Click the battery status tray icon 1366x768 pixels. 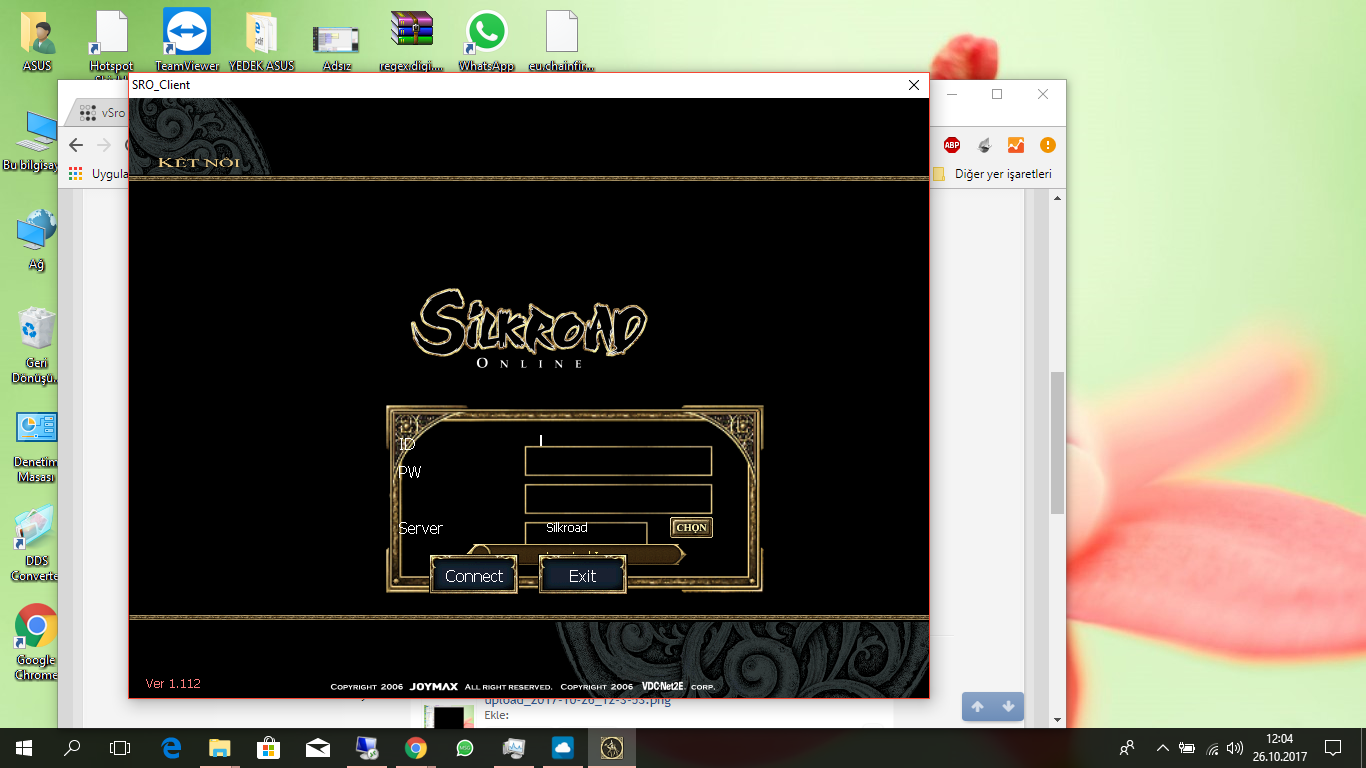1187,747
